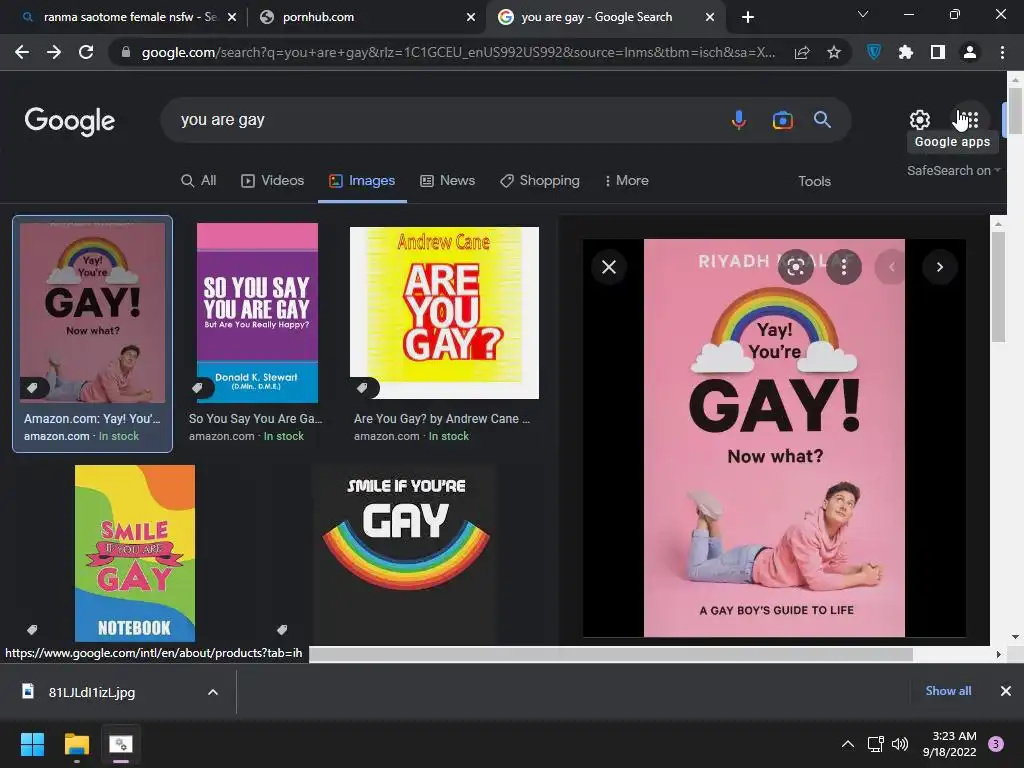
Task: Open the Extensions puzzle menu
Action: coord(906,52)
